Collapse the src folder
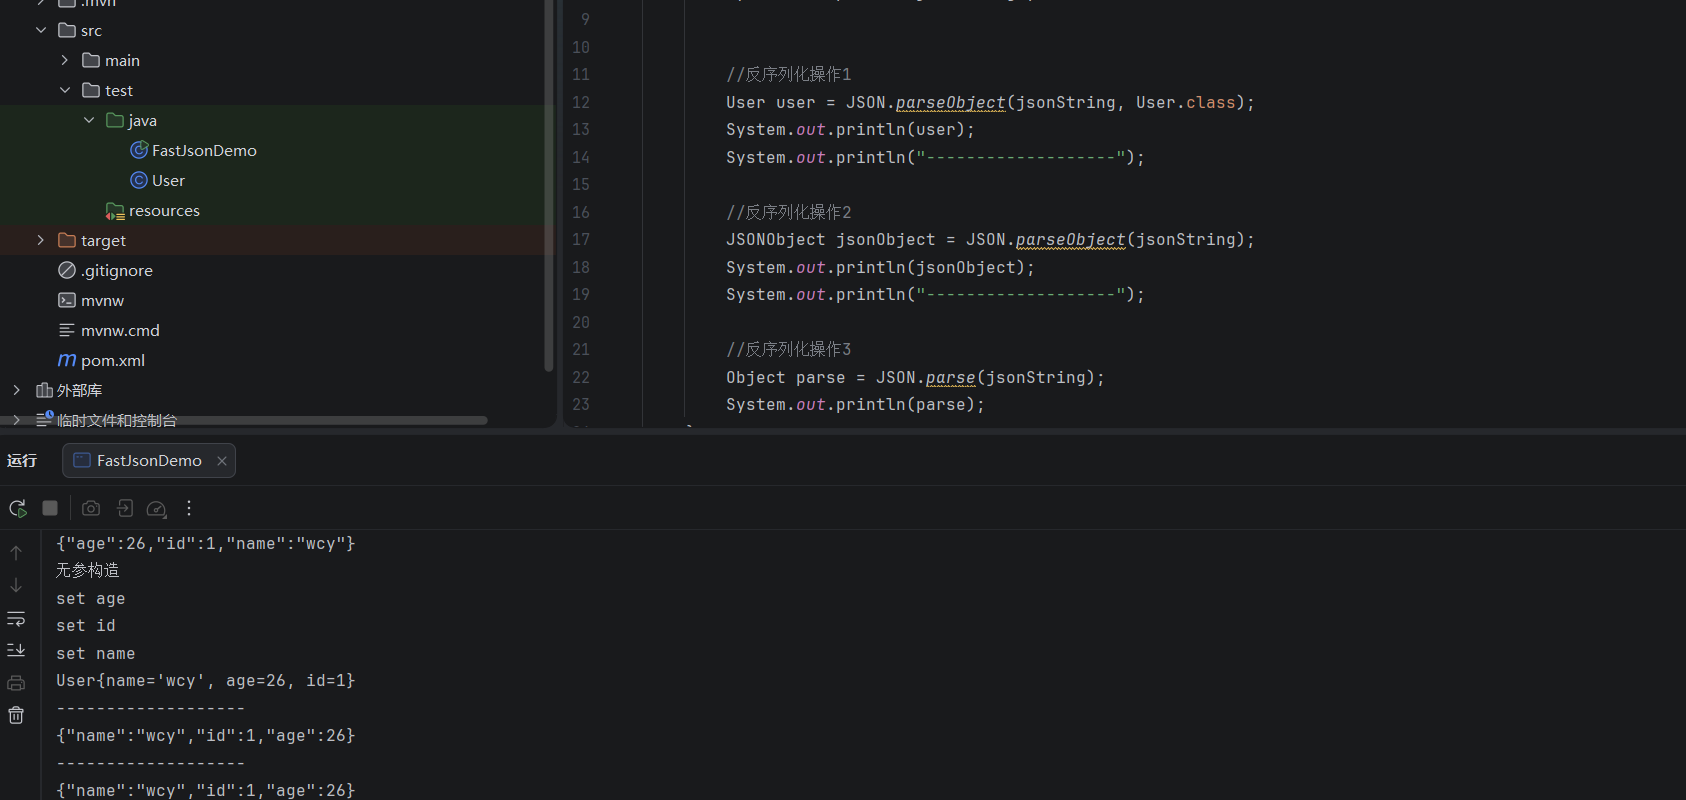This screenshot has width=1686, height=800. coord(41,30)
